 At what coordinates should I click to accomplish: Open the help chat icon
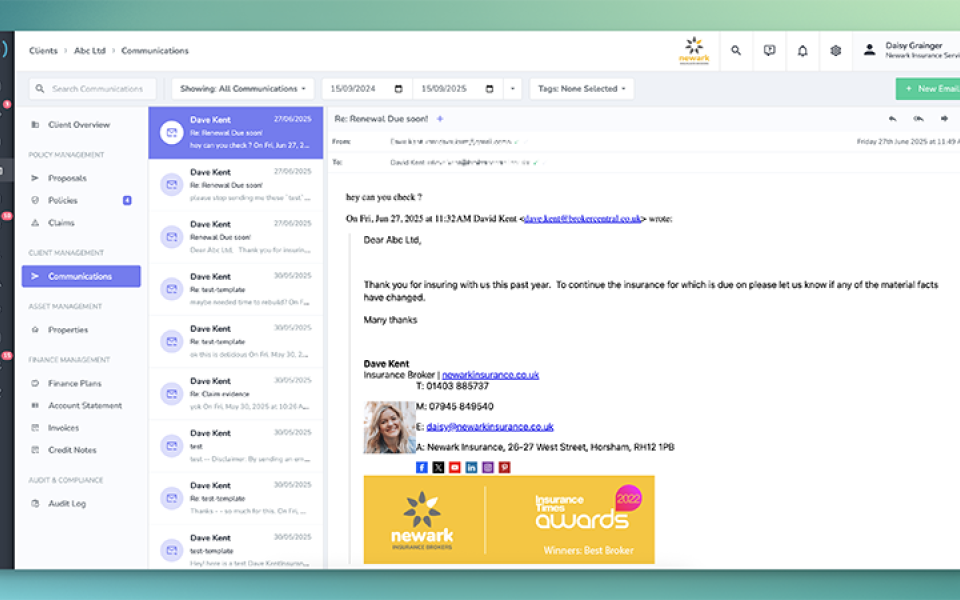pyautogui.click(x=769, y=51)
